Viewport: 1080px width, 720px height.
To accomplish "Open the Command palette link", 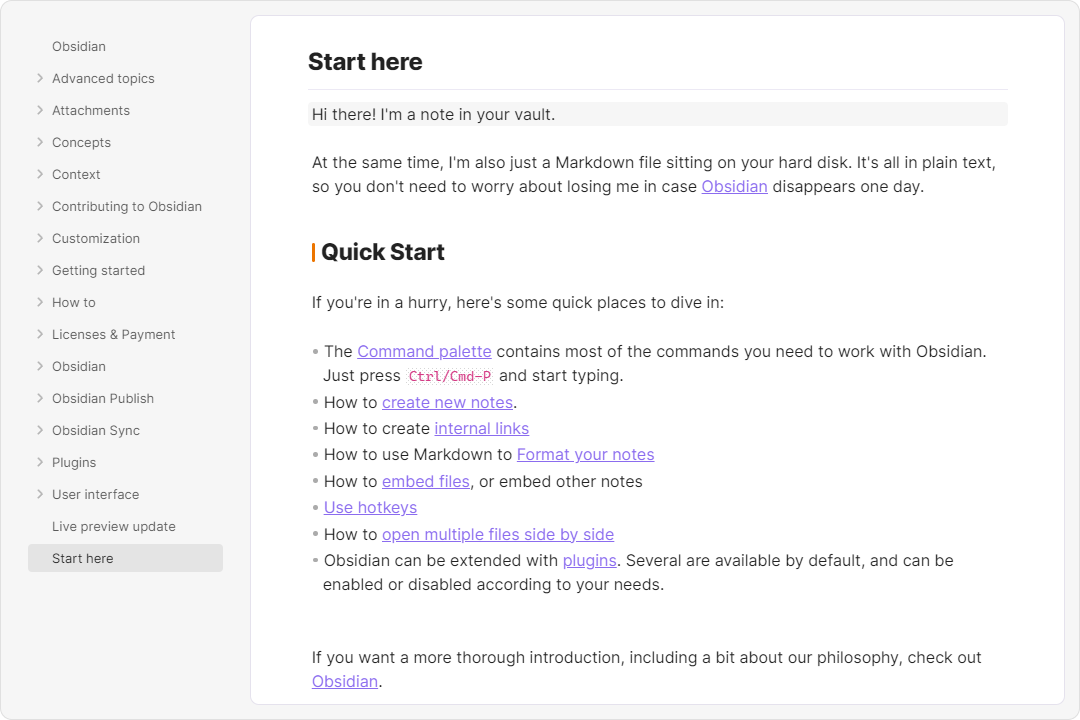I will [424, 351].
